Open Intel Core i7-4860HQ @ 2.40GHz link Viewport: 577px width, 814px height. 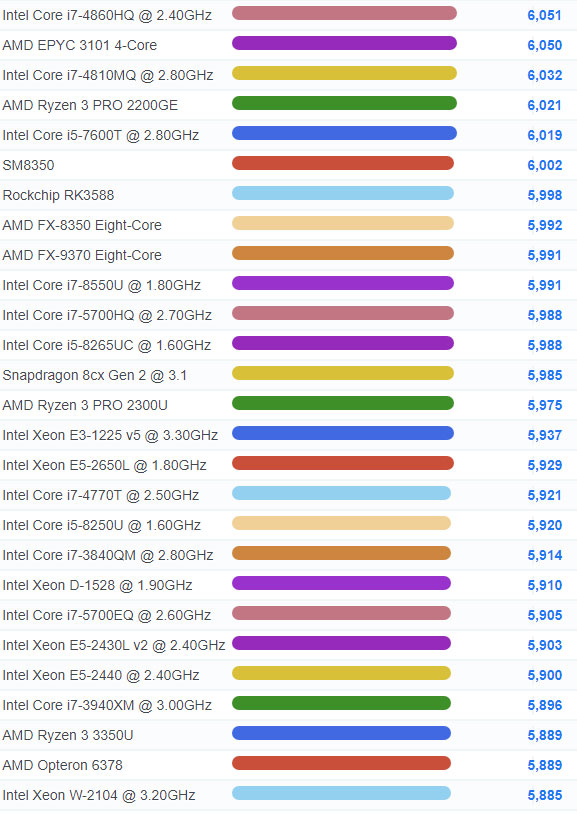pos(107,16)
